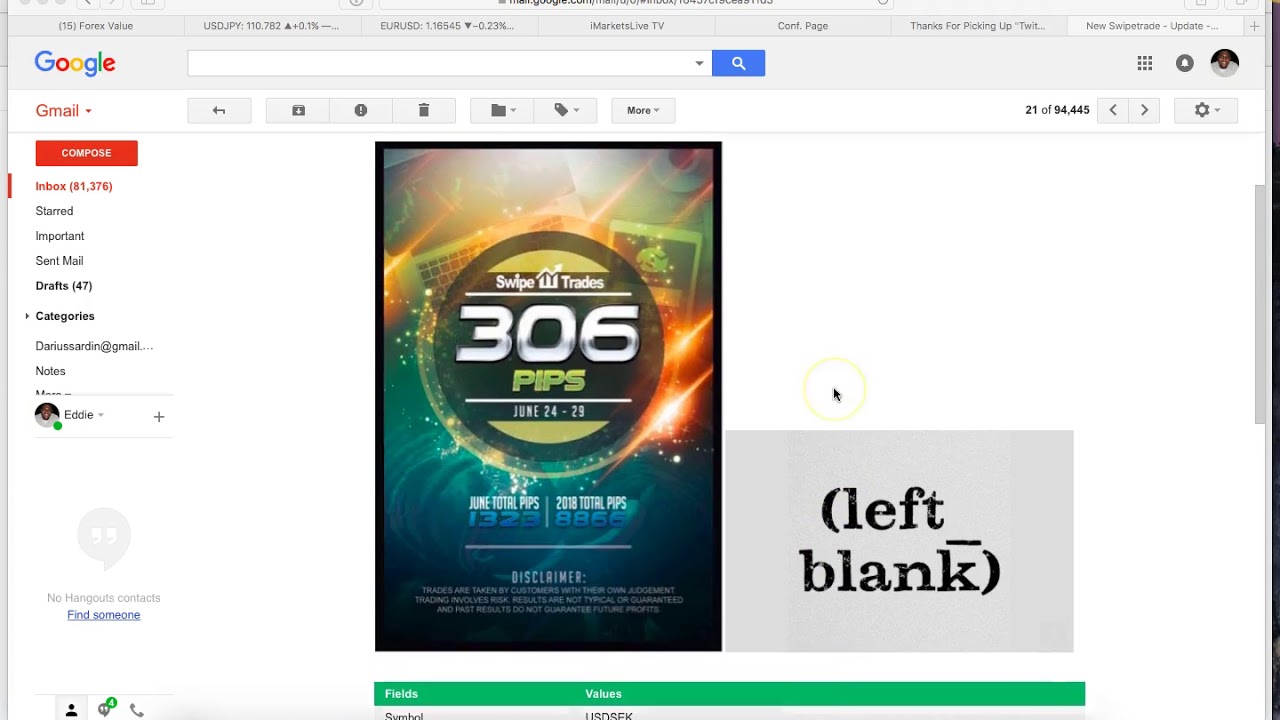
Task: Report this email as spam
Action: 361,110
